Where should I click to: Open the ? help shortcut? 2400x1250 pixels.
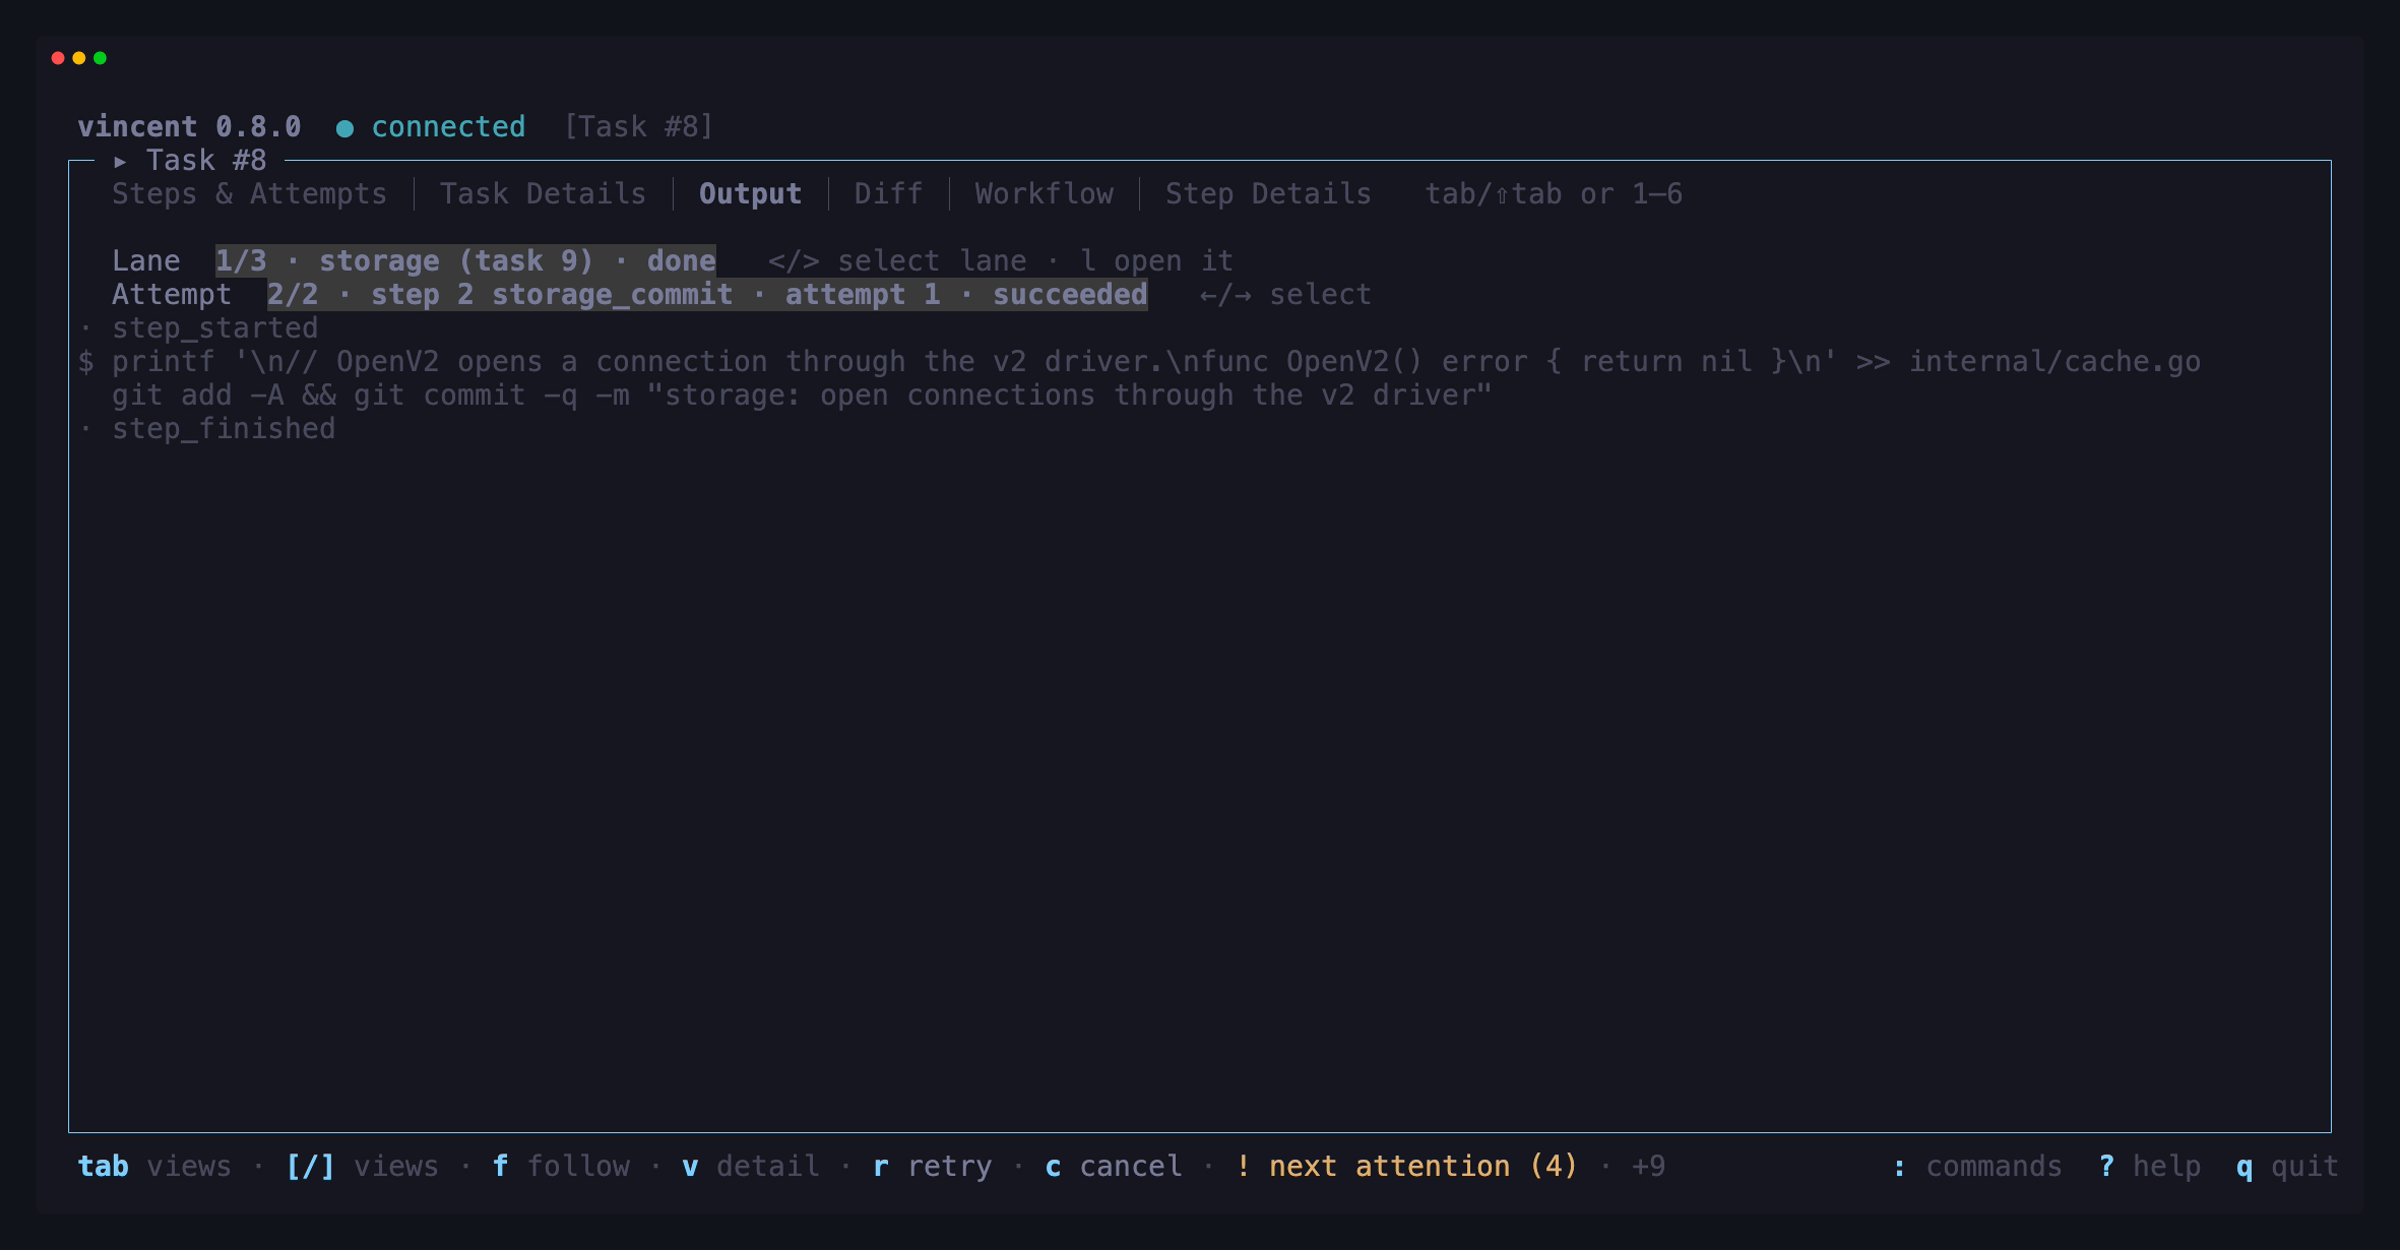tap(2150, 1166)
